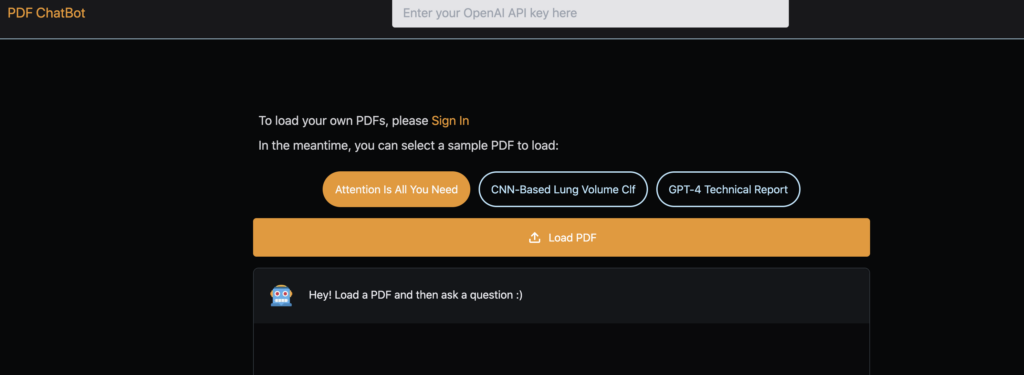Focus the OpenAI API key input field
Image resolution: width=1024 pixels, height=375 pixels.
pyautogui.click(x=590, y=13)
